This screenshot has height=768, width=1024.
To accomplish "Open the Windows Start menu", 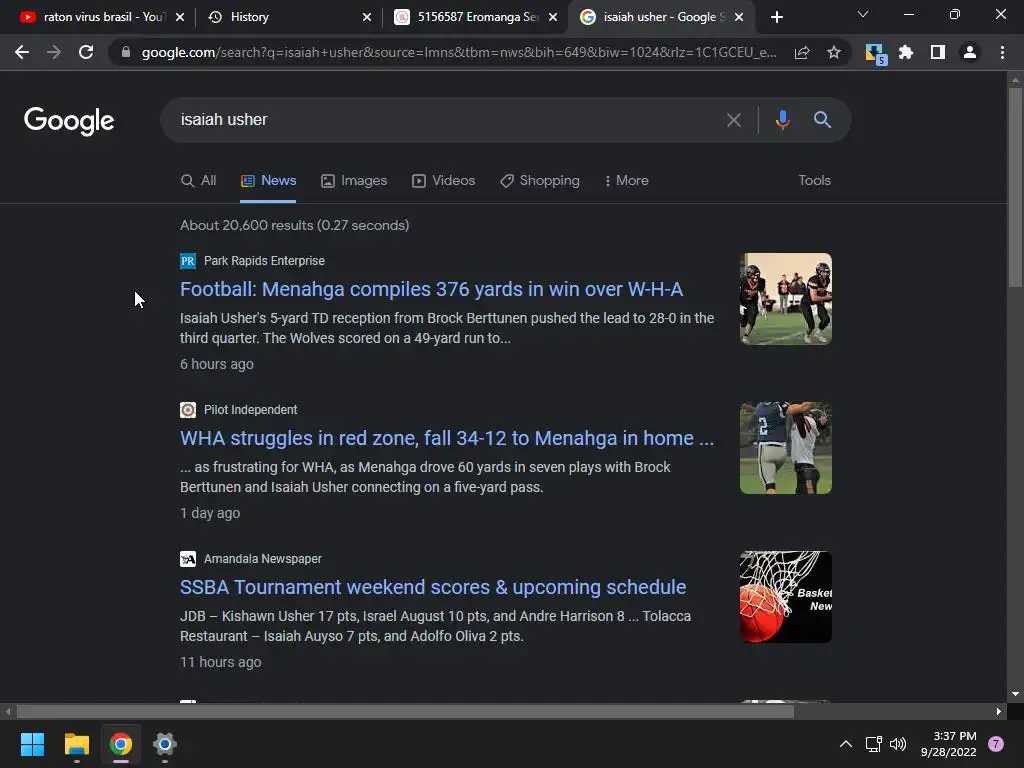I will click(32, 744).
